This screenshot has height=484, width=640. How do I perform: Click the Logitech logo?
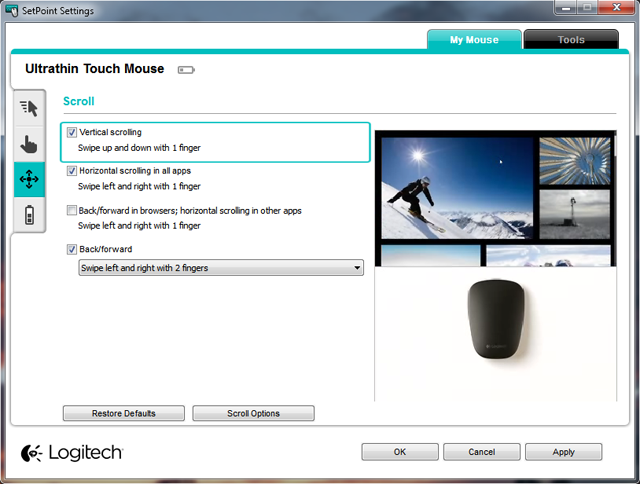72,453
